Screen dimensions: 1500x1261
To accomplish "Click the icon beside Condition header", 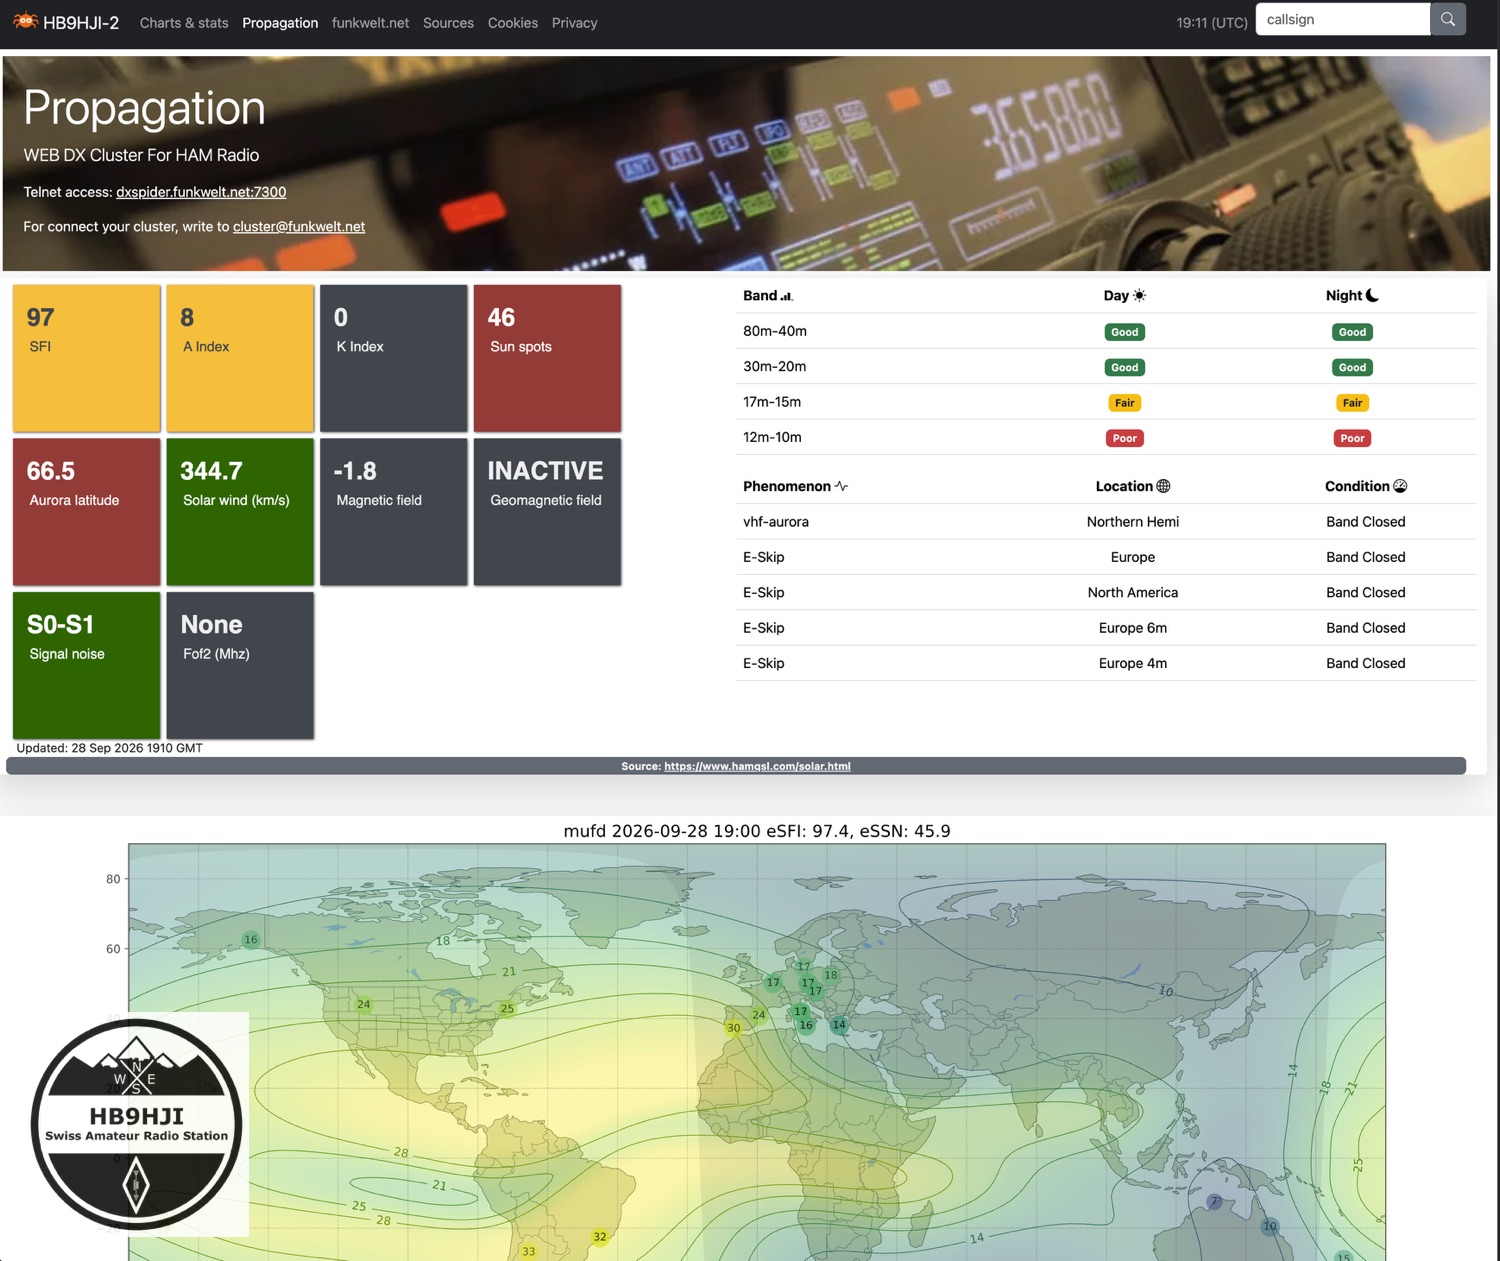I will click(x=1400, y=486).
